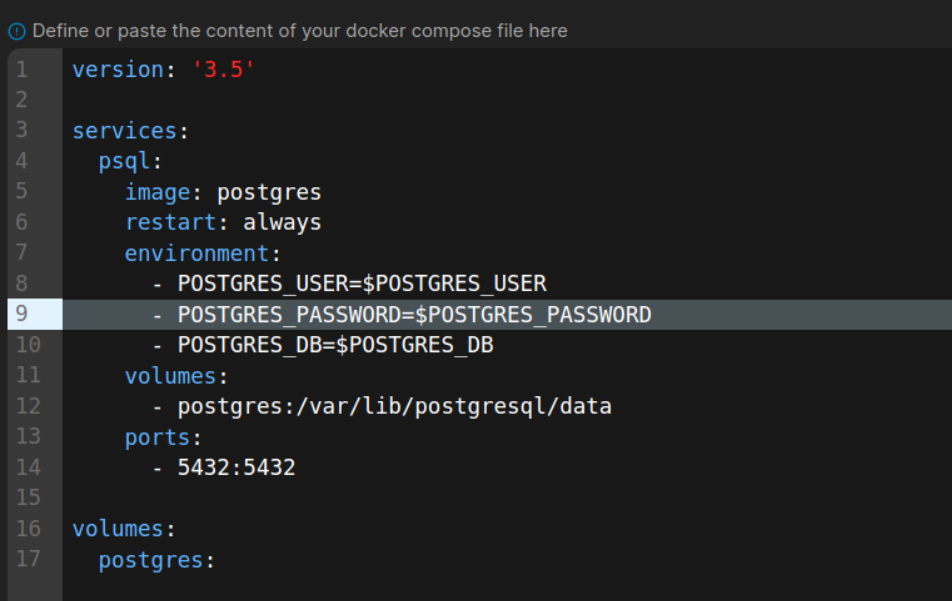Click the empty line 15 in the editor
Image resolution: width=952 pixels, height=601 pixels.
tap(400, 497)
